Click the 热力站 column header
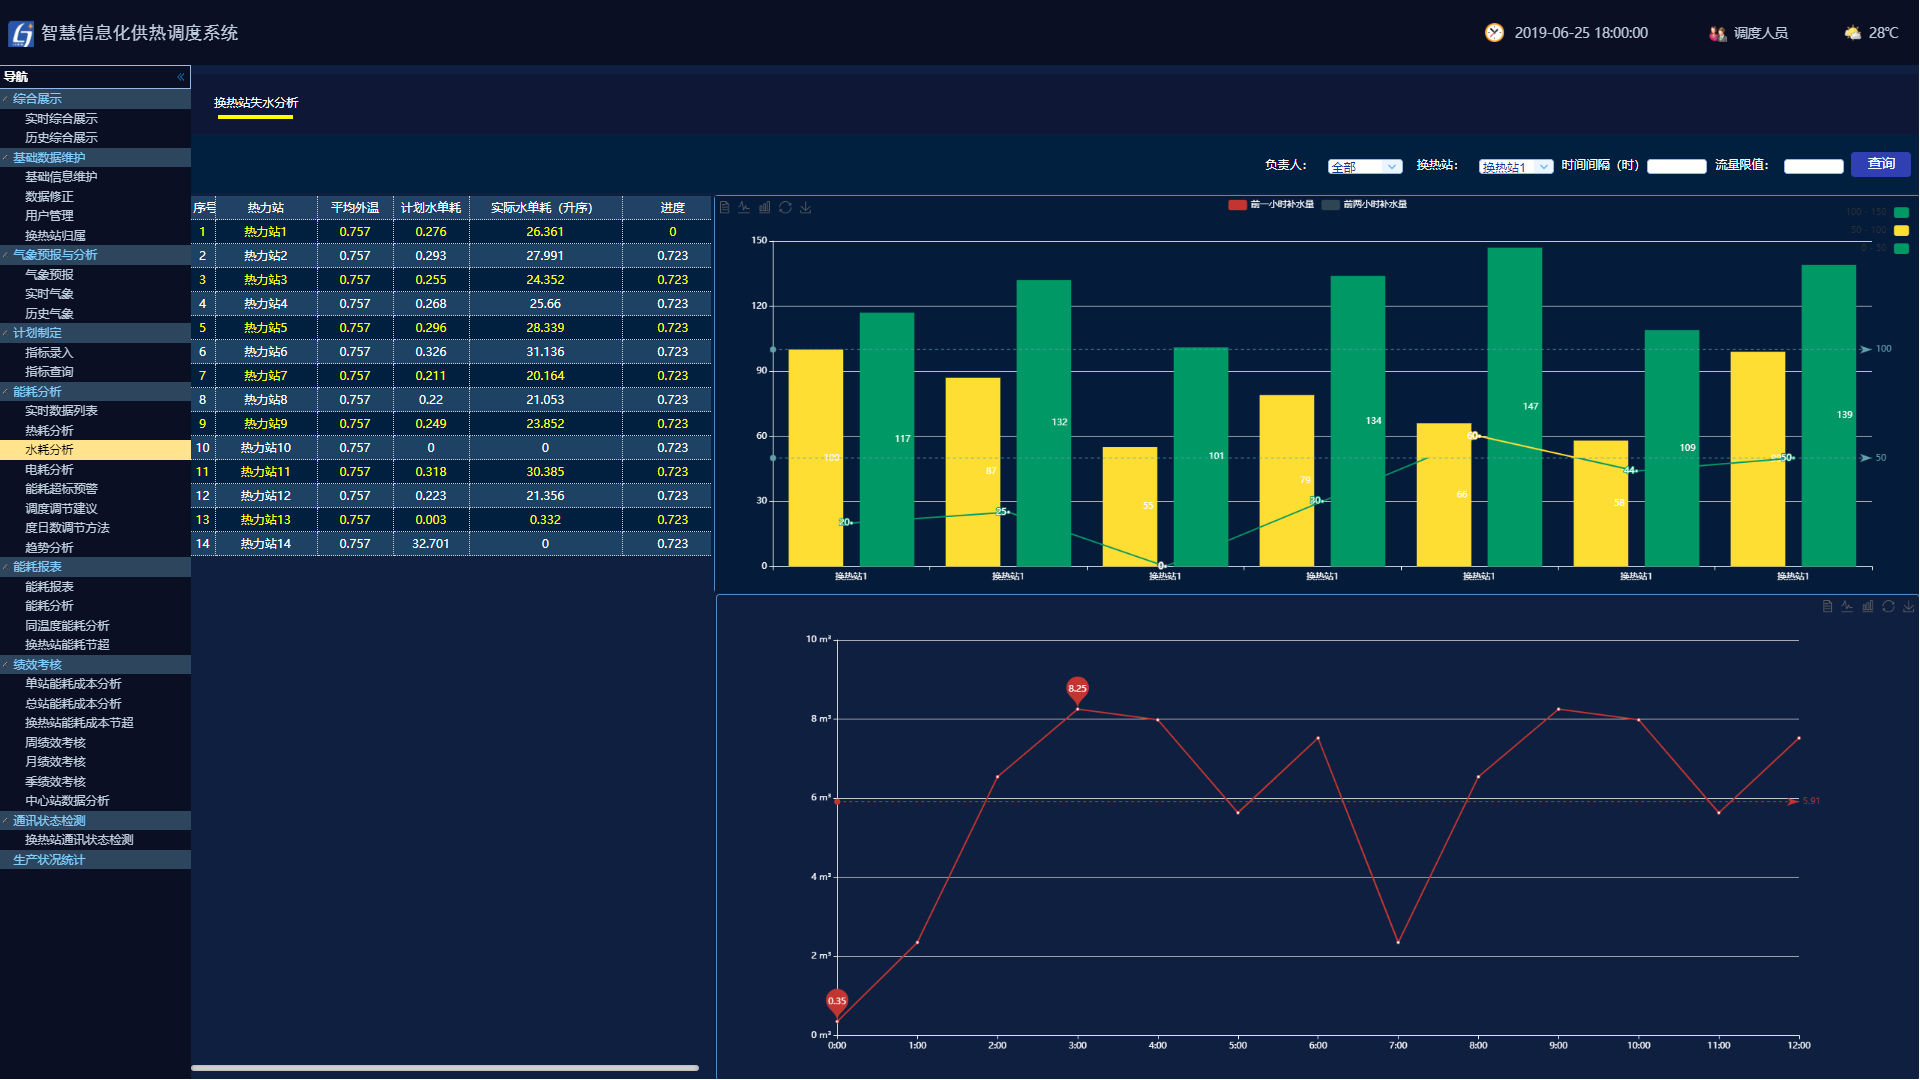The width and height of the screenshot is (1920, 1080). tap(266, 208)
